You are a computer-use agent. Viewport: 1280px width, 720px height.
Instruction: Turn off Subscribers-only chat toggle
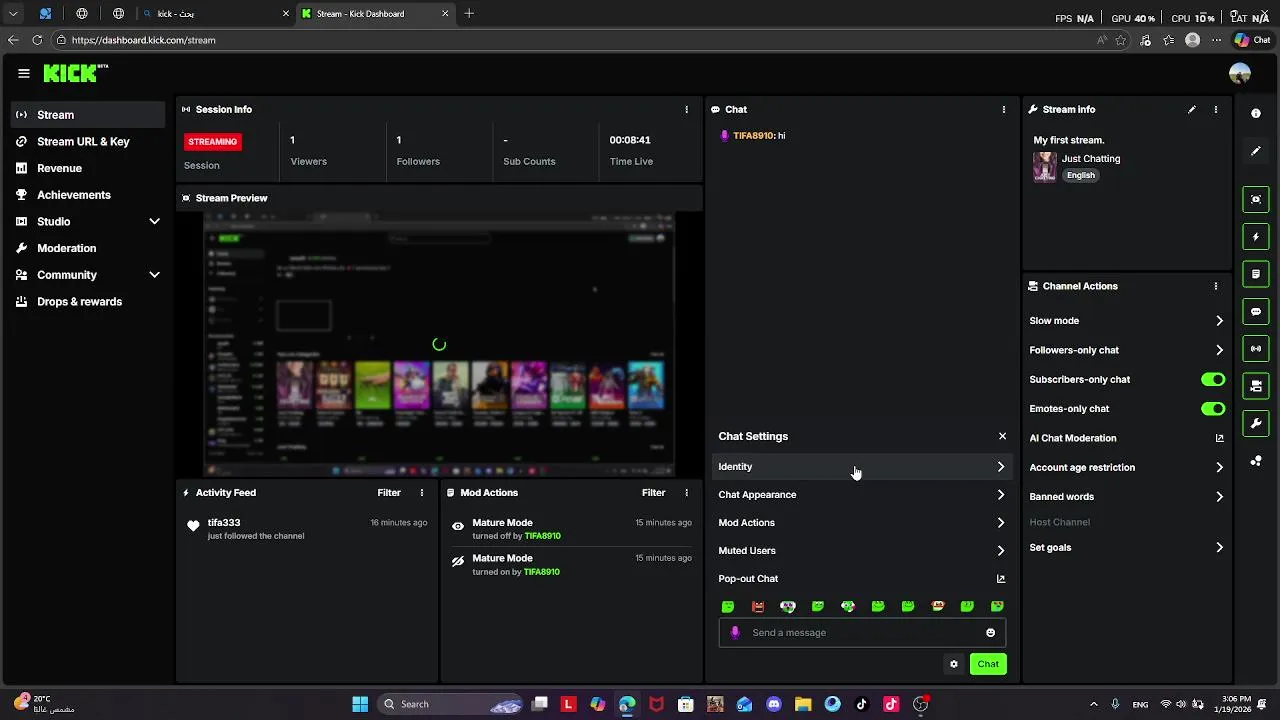pyautogui.click(x=1213, y=380)
